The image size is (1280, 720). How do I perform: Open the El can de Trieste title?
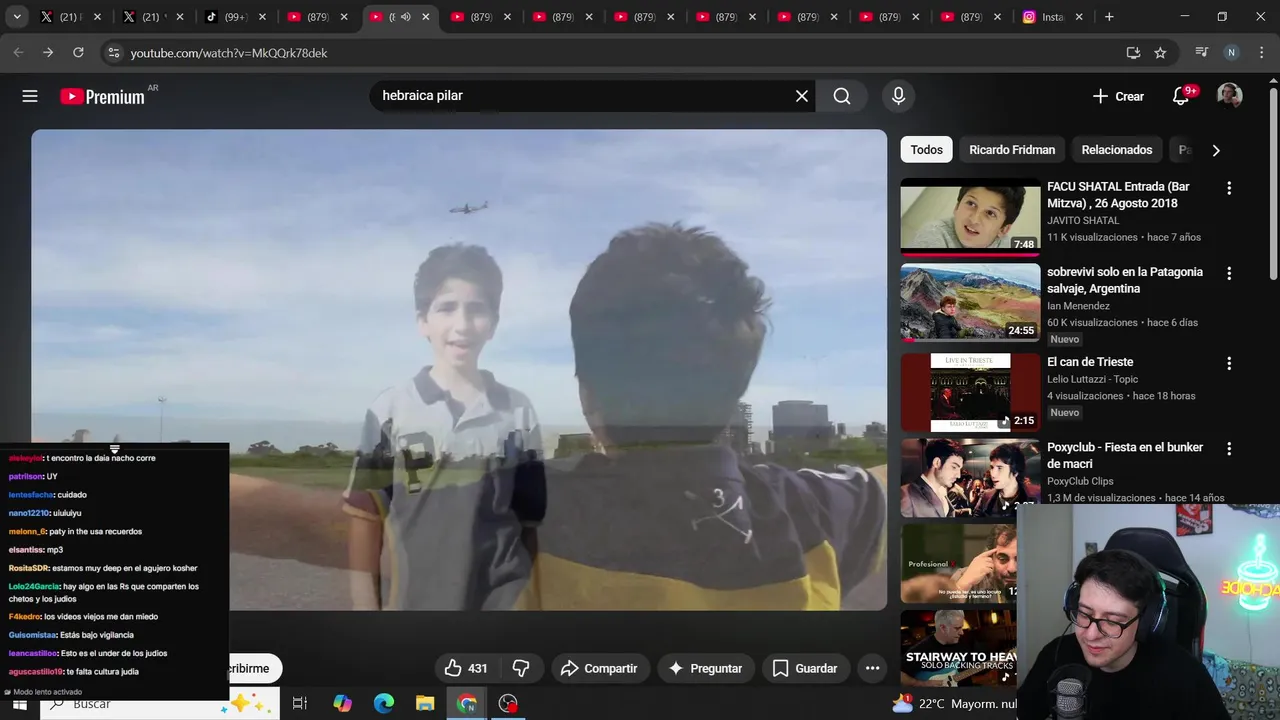click(1090, 362)
